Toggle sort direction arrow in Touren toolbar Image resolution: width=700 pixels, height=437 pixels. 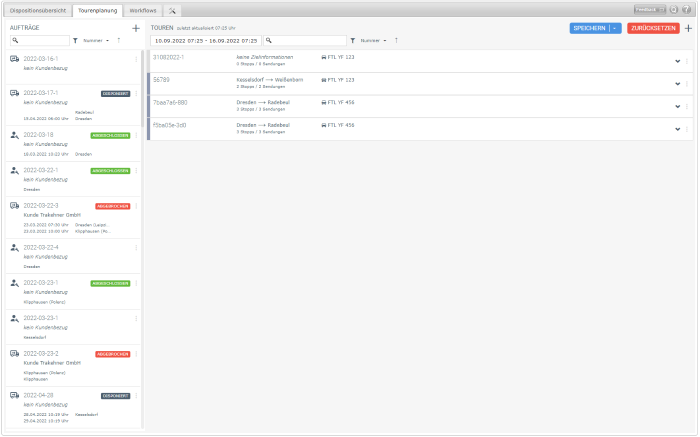[x=396, y=41]
